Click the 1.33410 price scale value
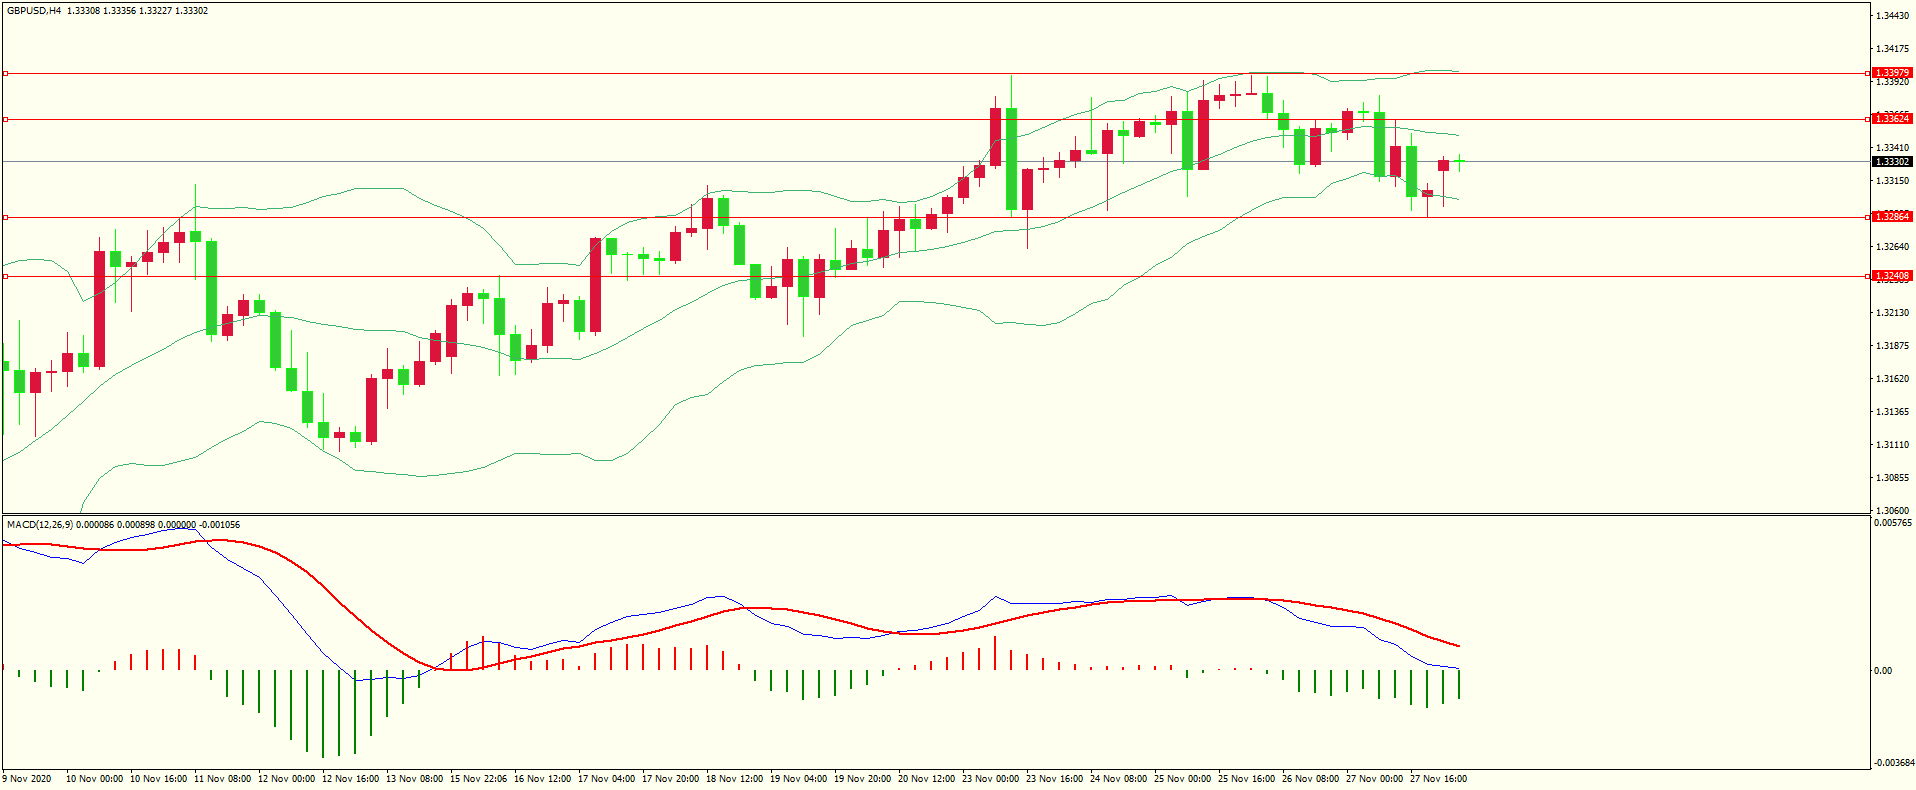Image resolution: width=1916 pixels, height=790 pixels. point(1892,148)
